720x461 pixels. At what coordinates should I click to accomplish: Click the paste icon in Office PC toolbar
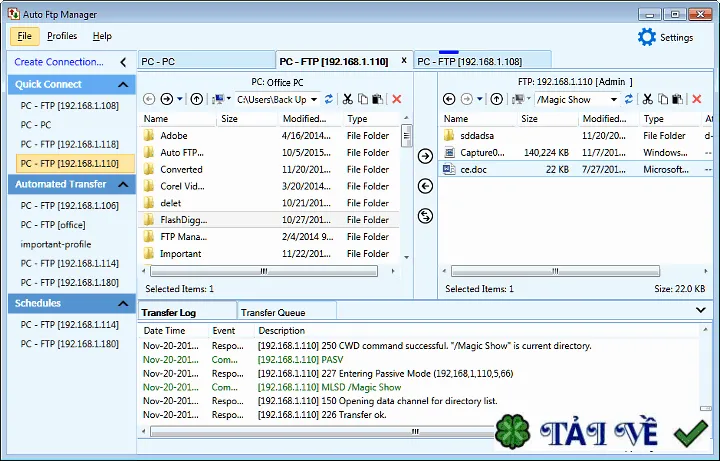377,99
